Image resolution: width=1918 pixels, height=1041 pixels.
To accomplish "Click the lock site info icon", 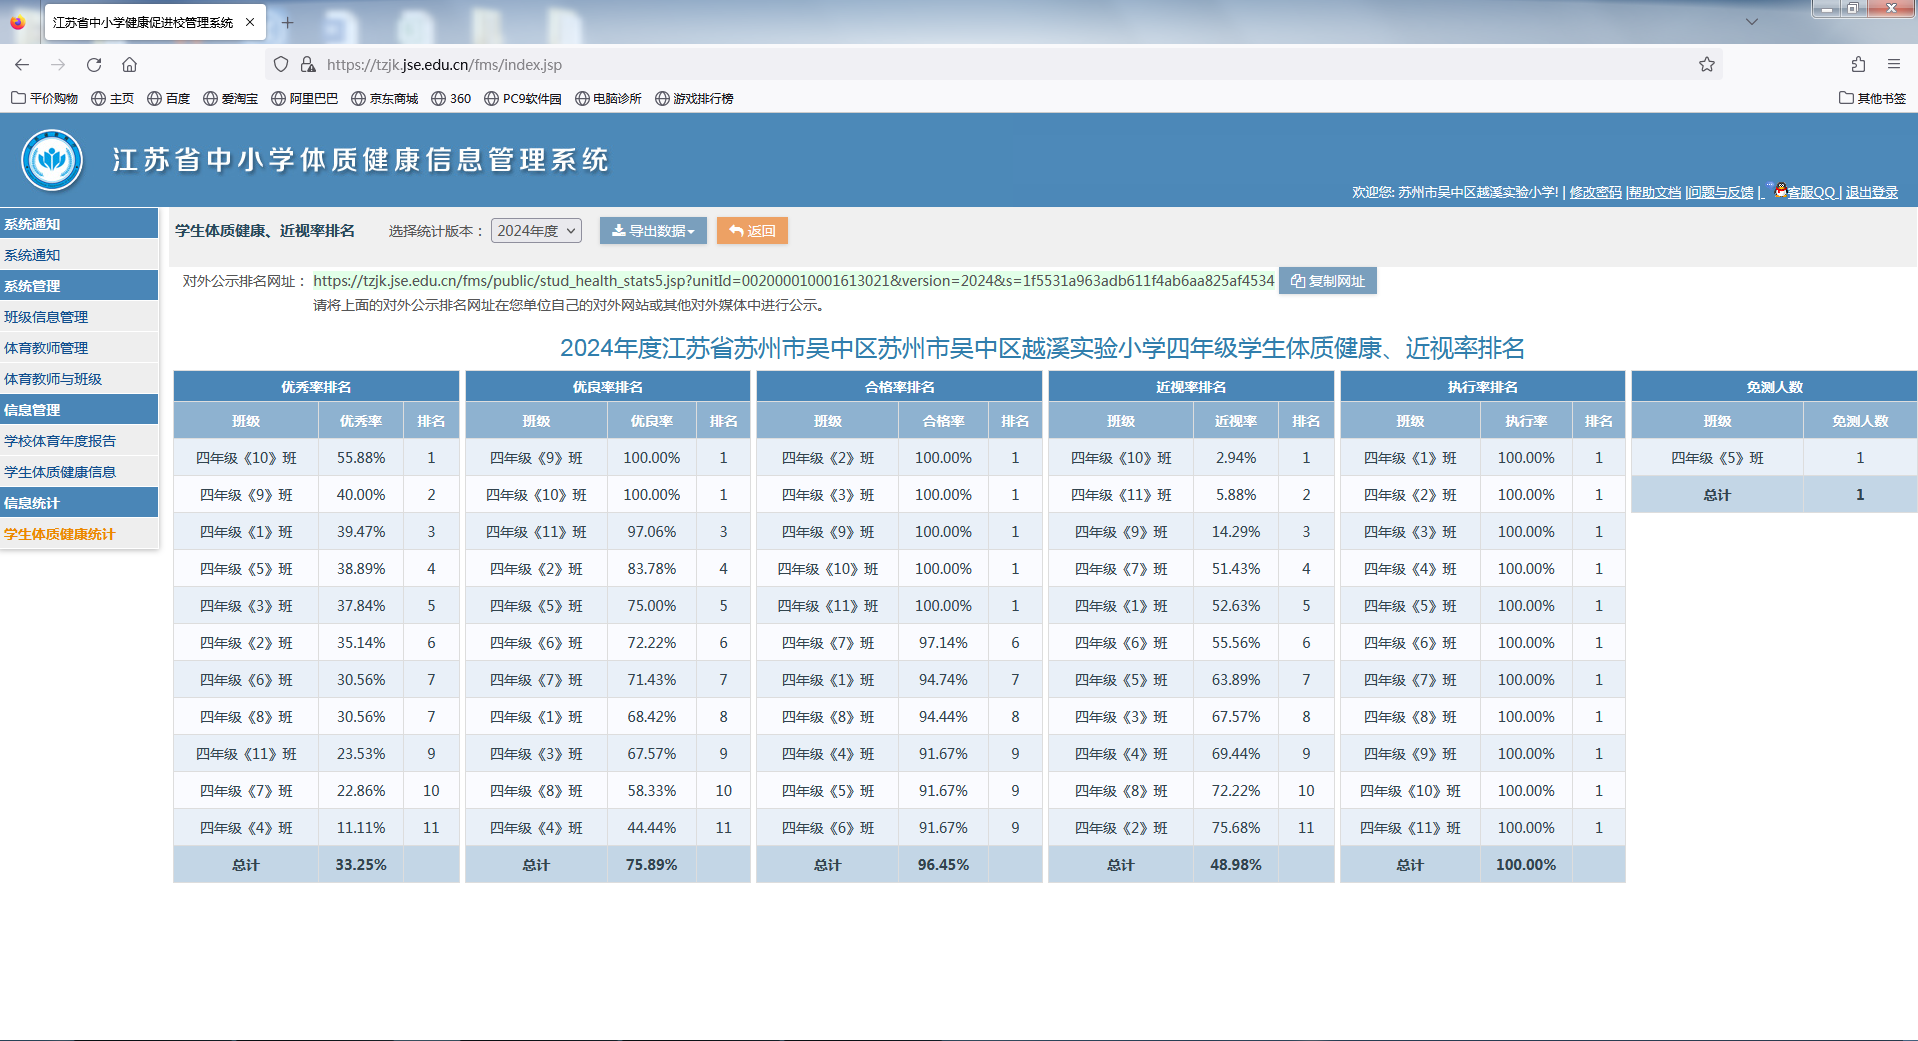I will coord(308,64).
